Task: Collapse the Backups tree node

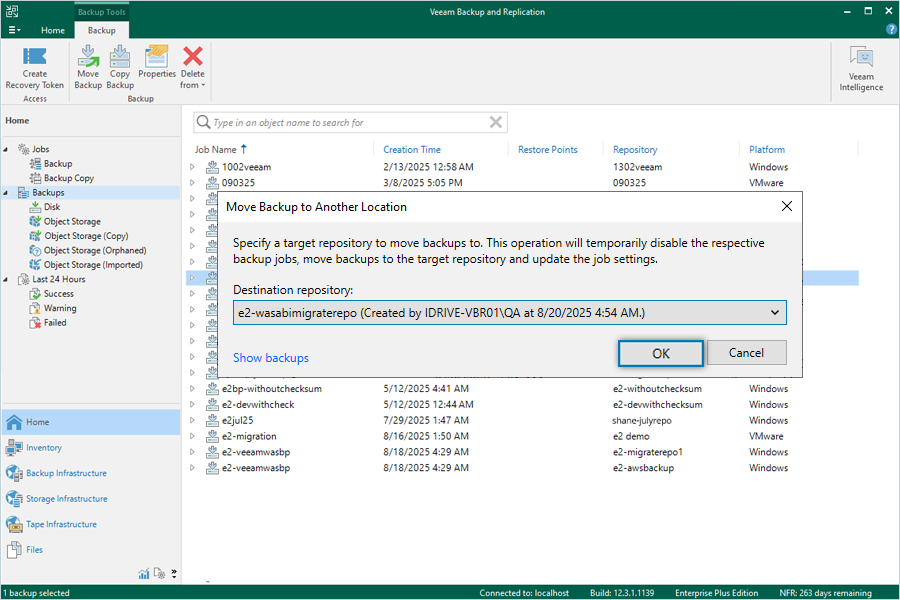Action: coord(6,193)
